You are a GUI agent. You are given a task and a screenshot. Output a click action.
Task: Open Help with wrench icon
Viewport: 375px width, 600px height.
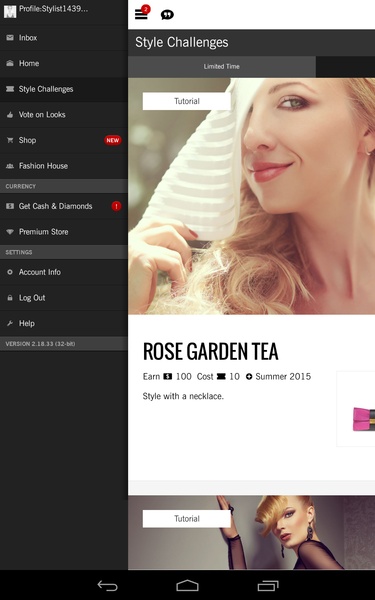[x=64, y=323]
